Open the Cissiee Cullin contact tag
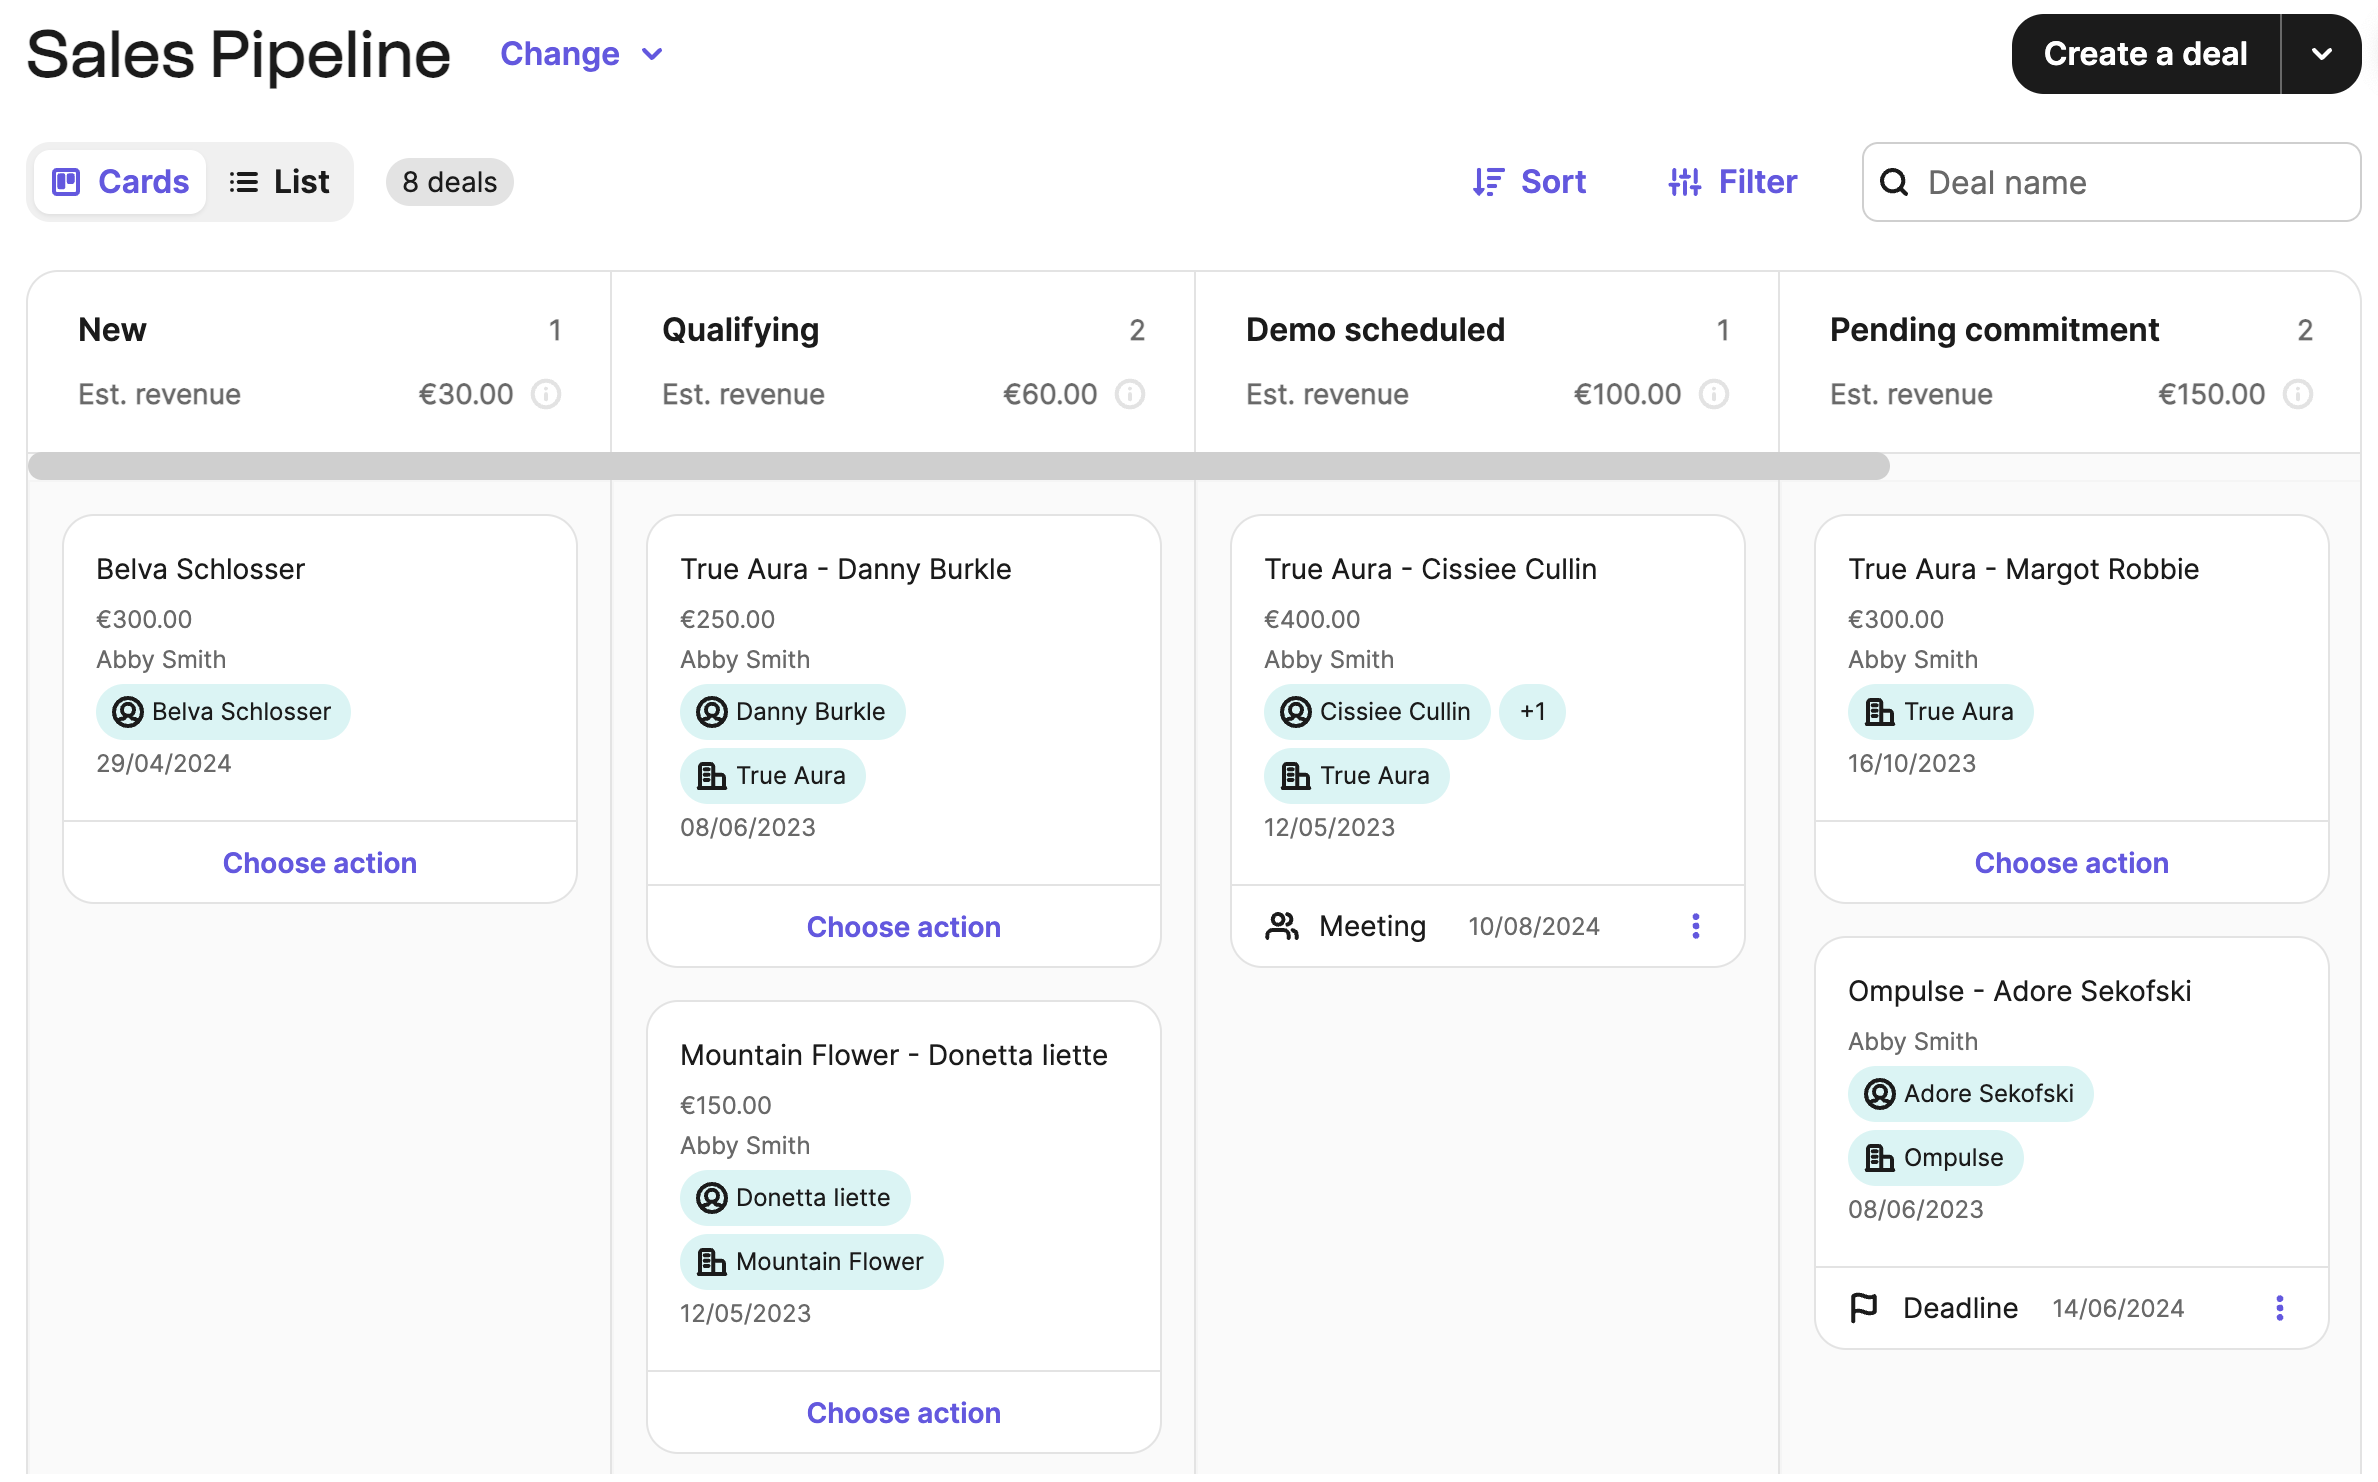 click(1377, 712)
